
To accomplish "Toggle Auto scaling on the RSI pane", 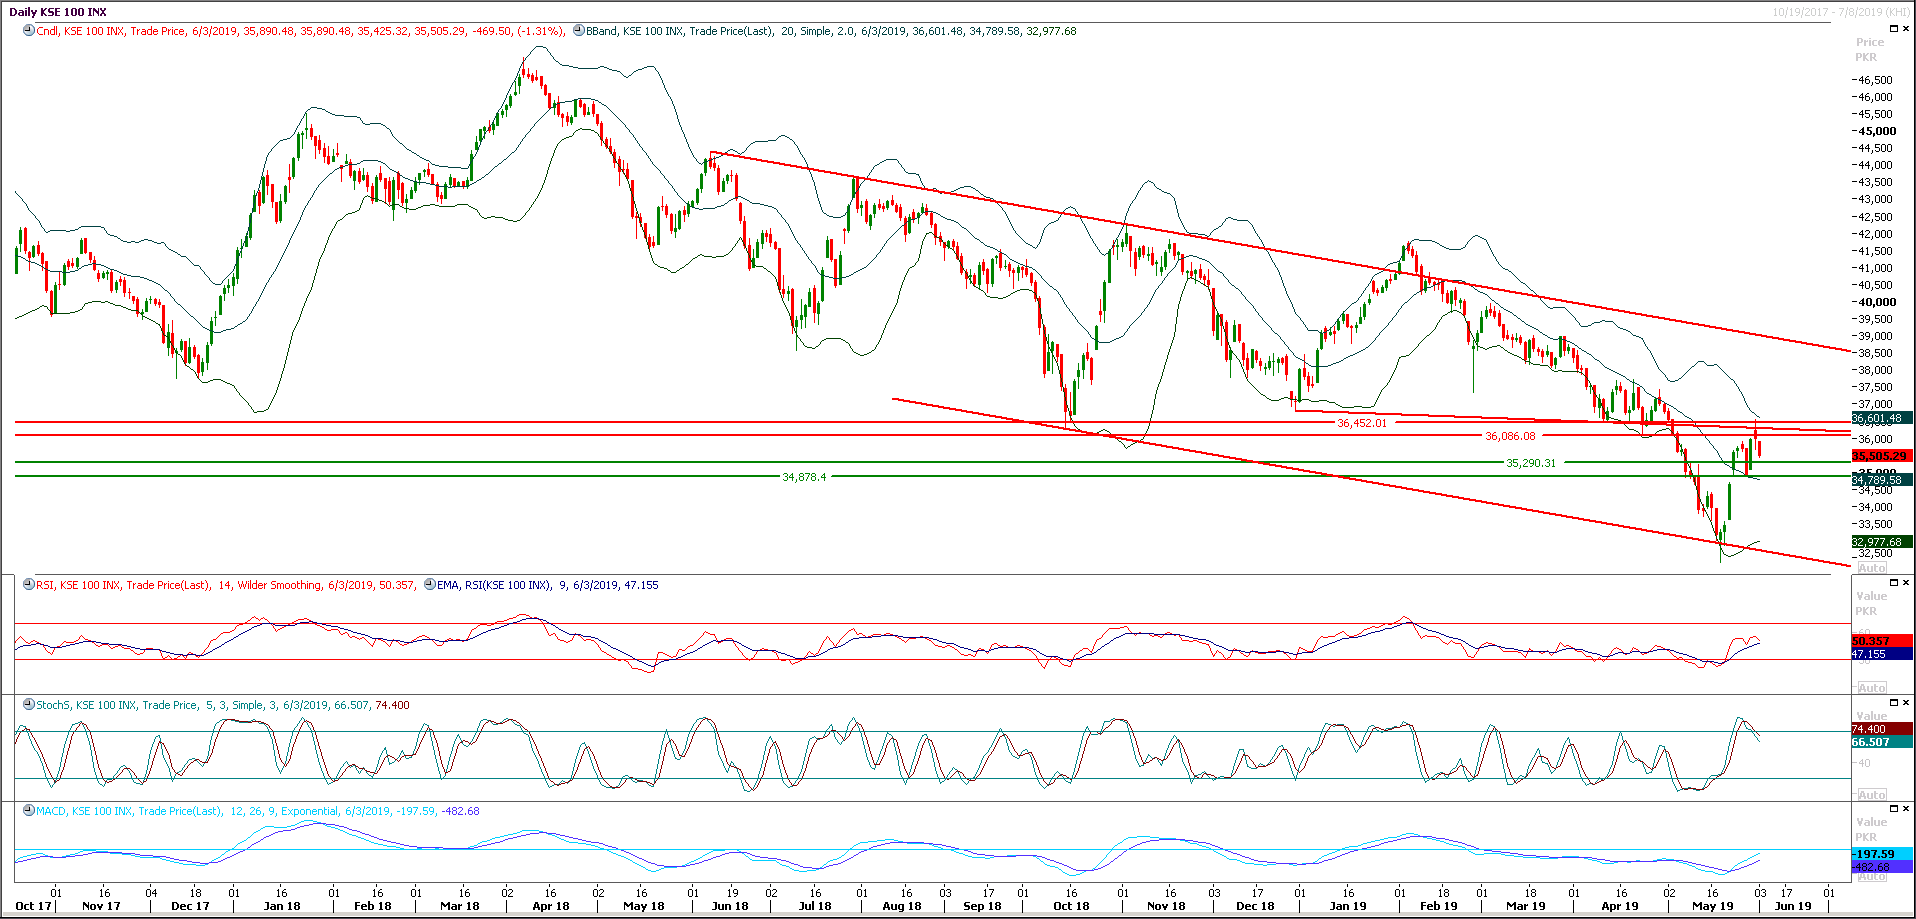I will [1871, 687].
